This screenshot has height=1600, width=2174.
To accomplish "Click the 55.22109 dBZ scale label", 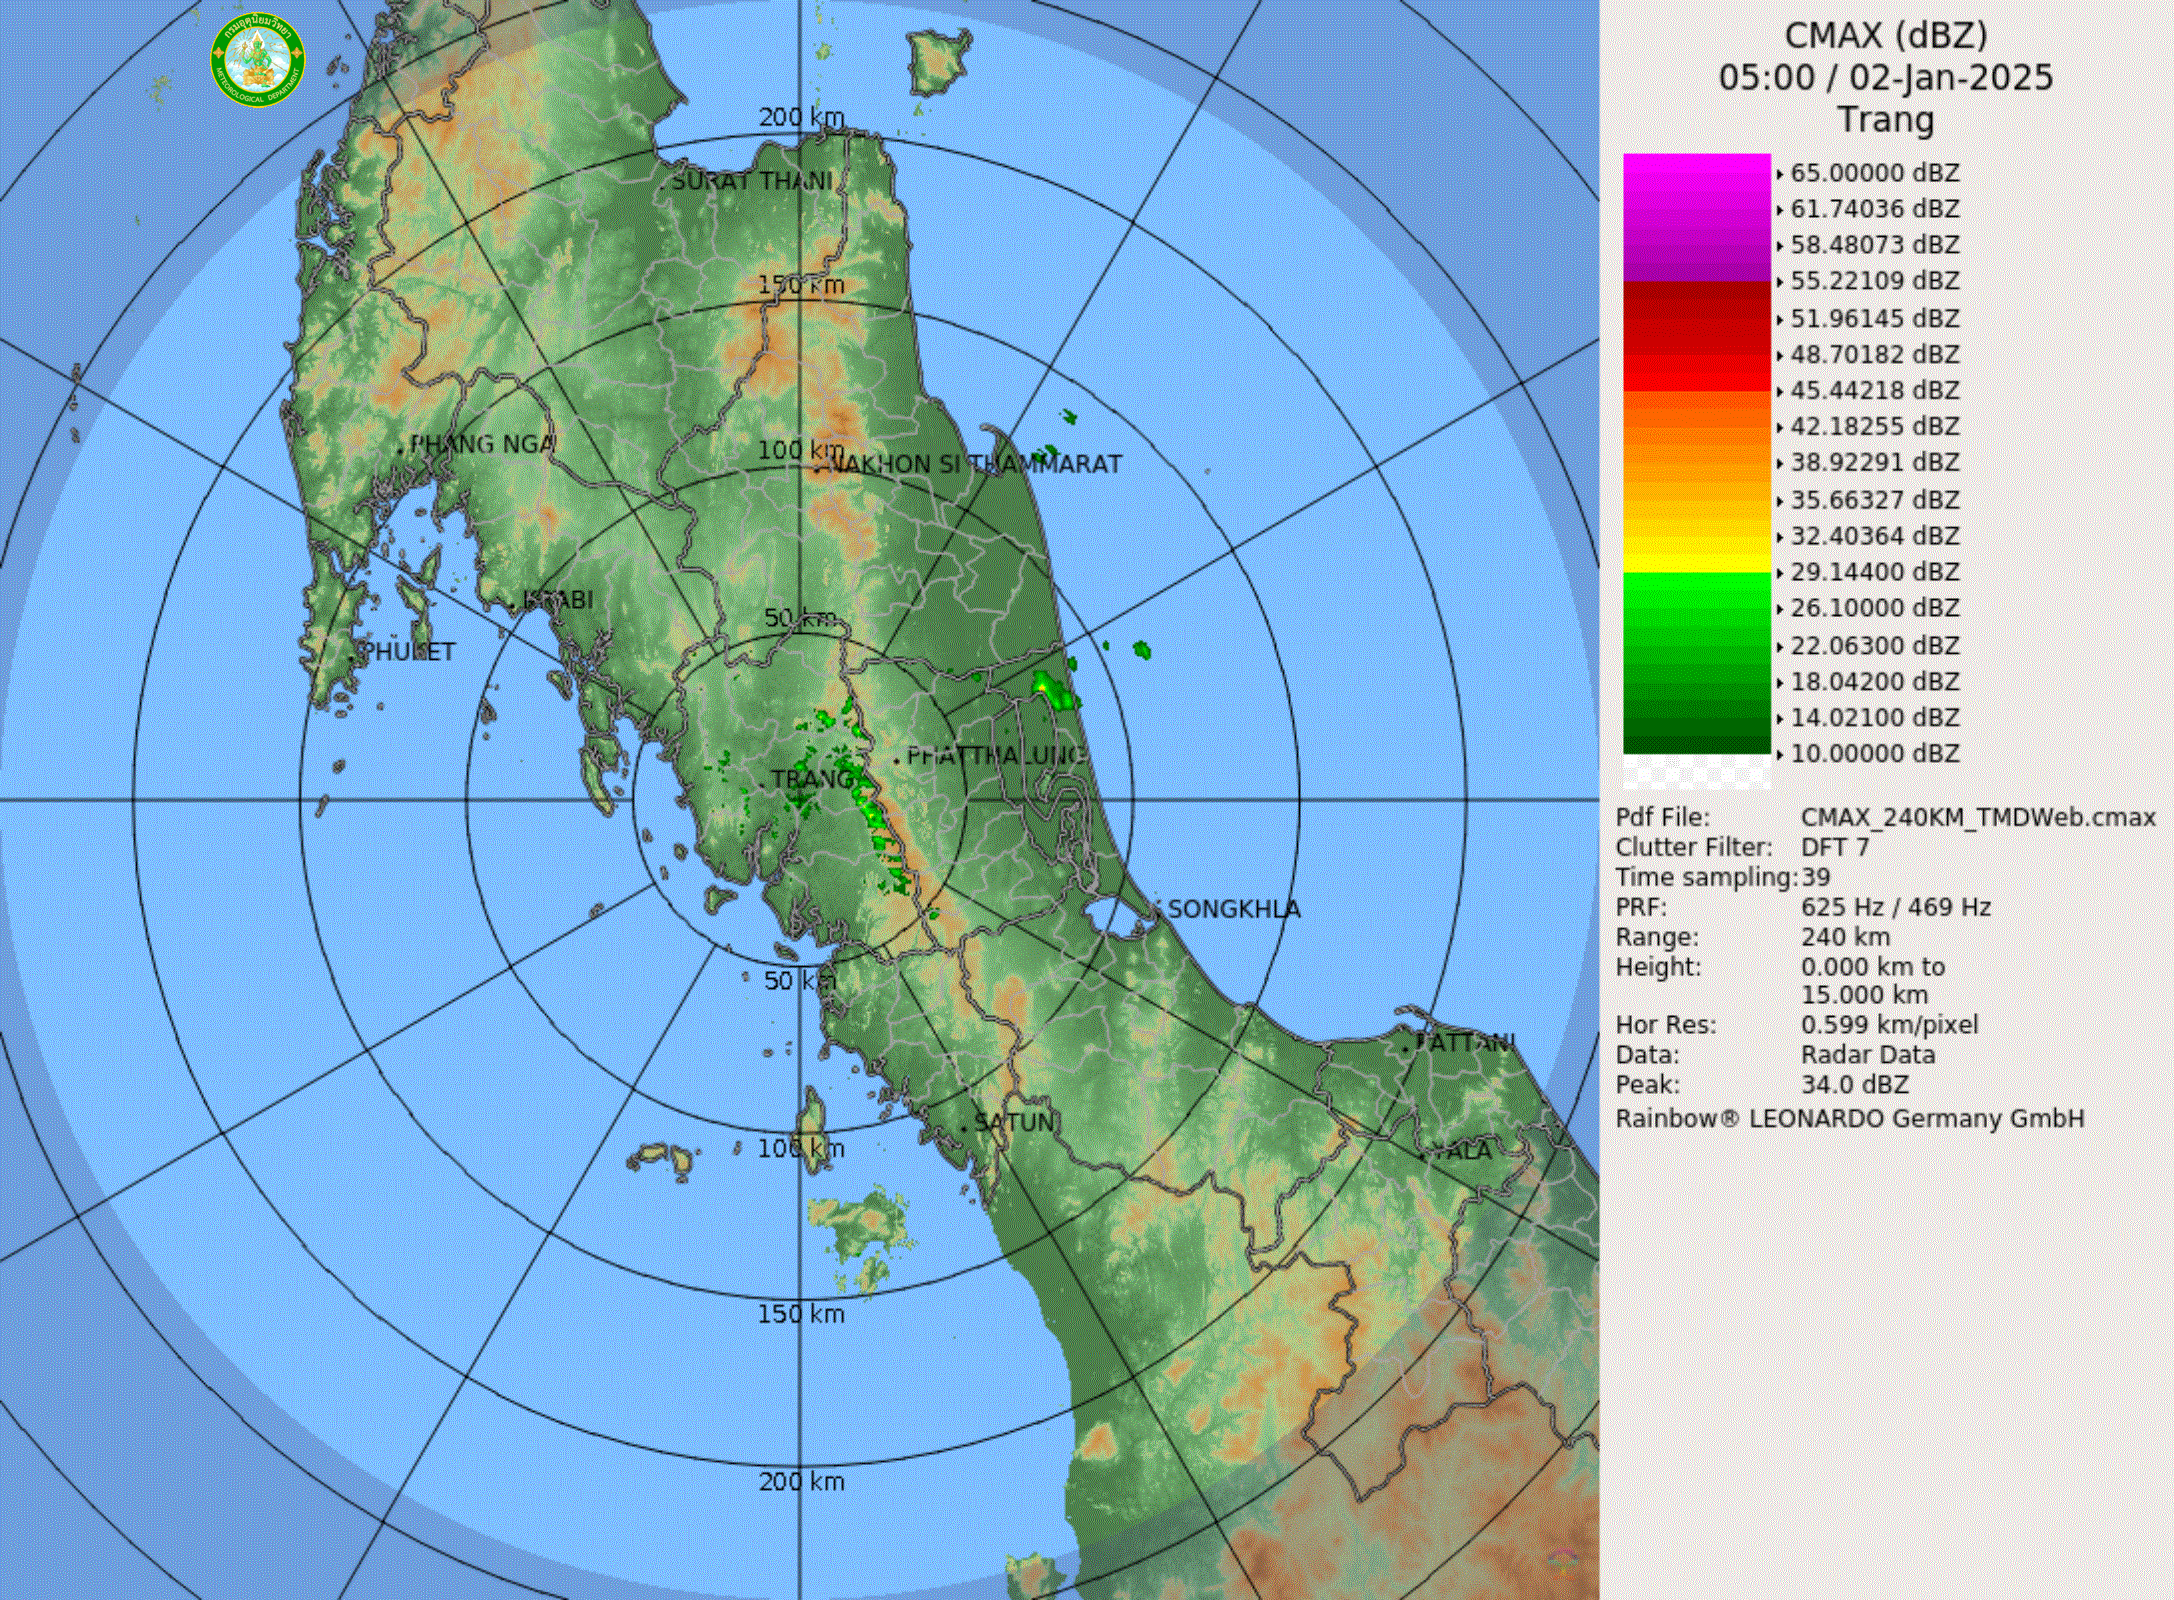I will click(x=1875, y=281).
